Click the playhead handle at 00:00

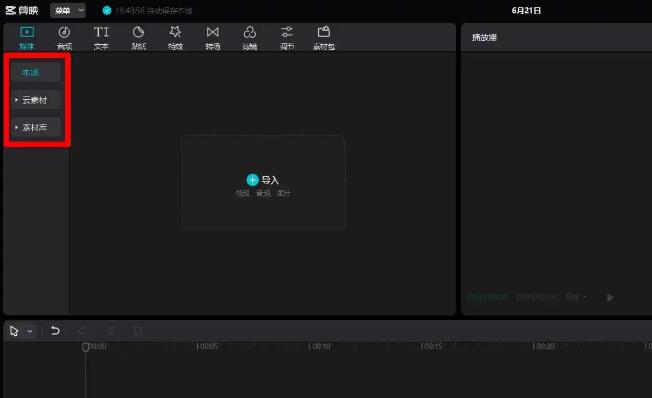tap(85, 347)
